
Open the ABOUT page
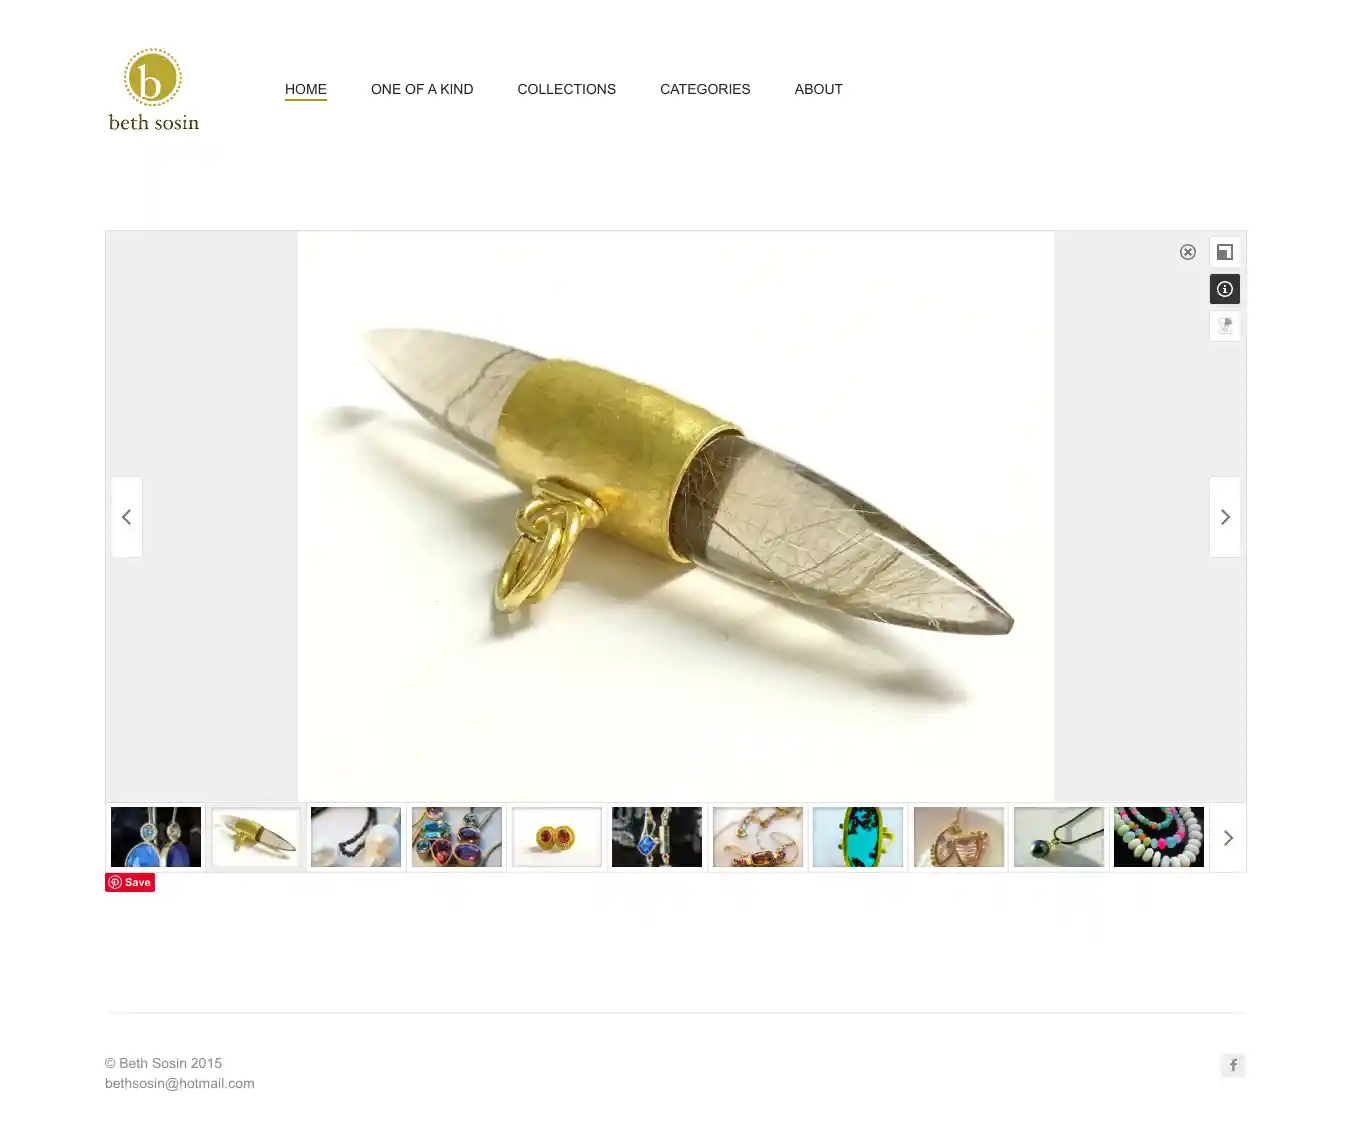tap(819, 89)
